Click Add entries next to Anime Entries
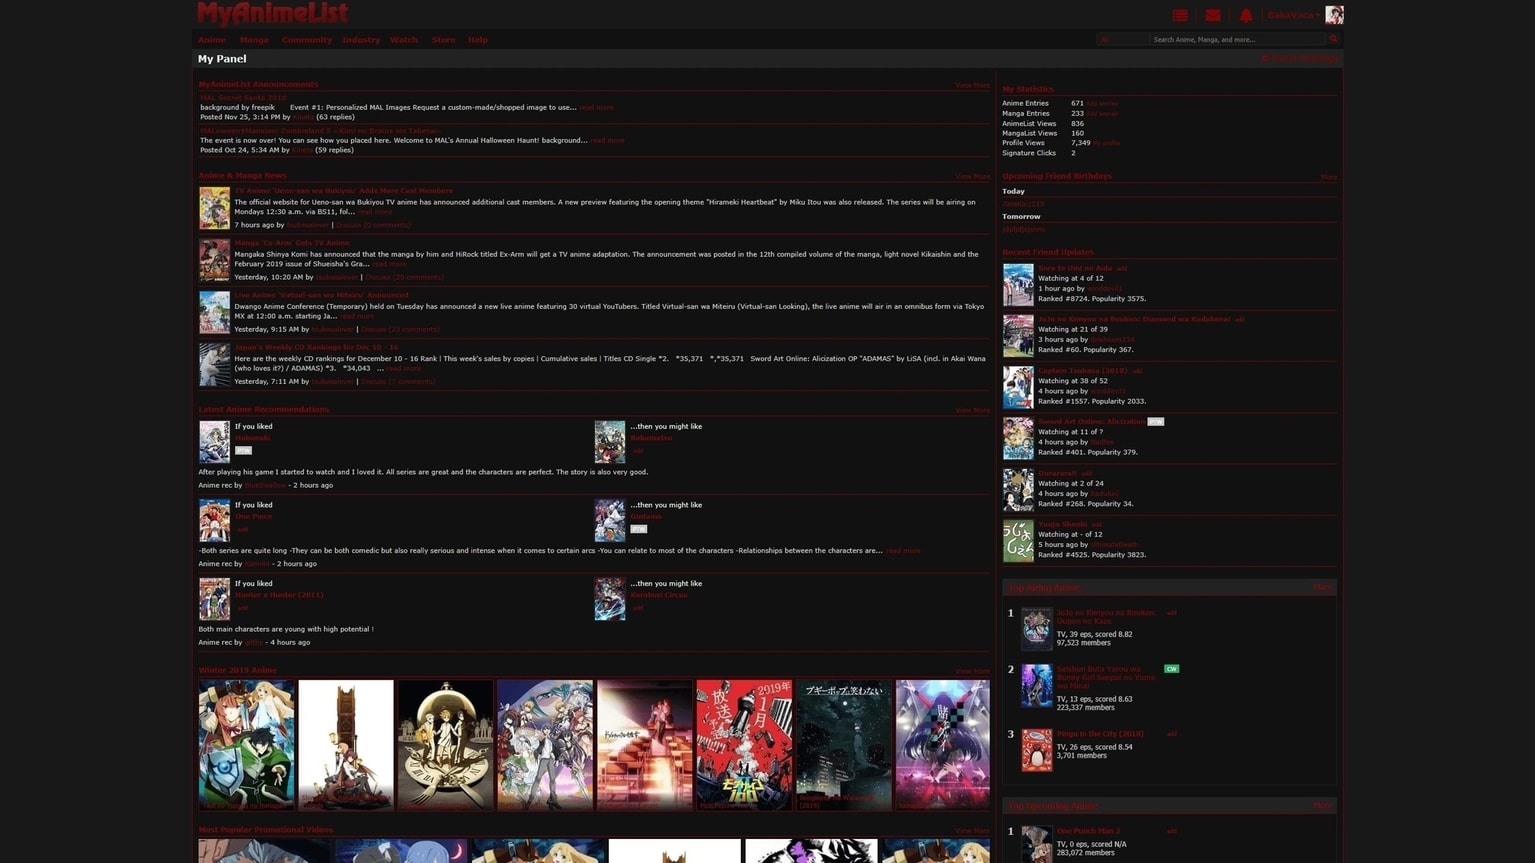 pos(1102,104)
